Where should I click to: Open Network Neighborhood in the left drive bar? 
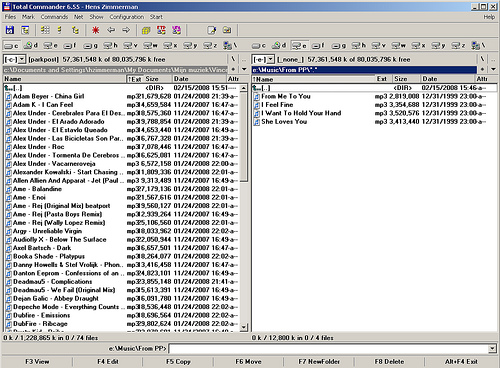pyautogui.click(x=230, y=45)
